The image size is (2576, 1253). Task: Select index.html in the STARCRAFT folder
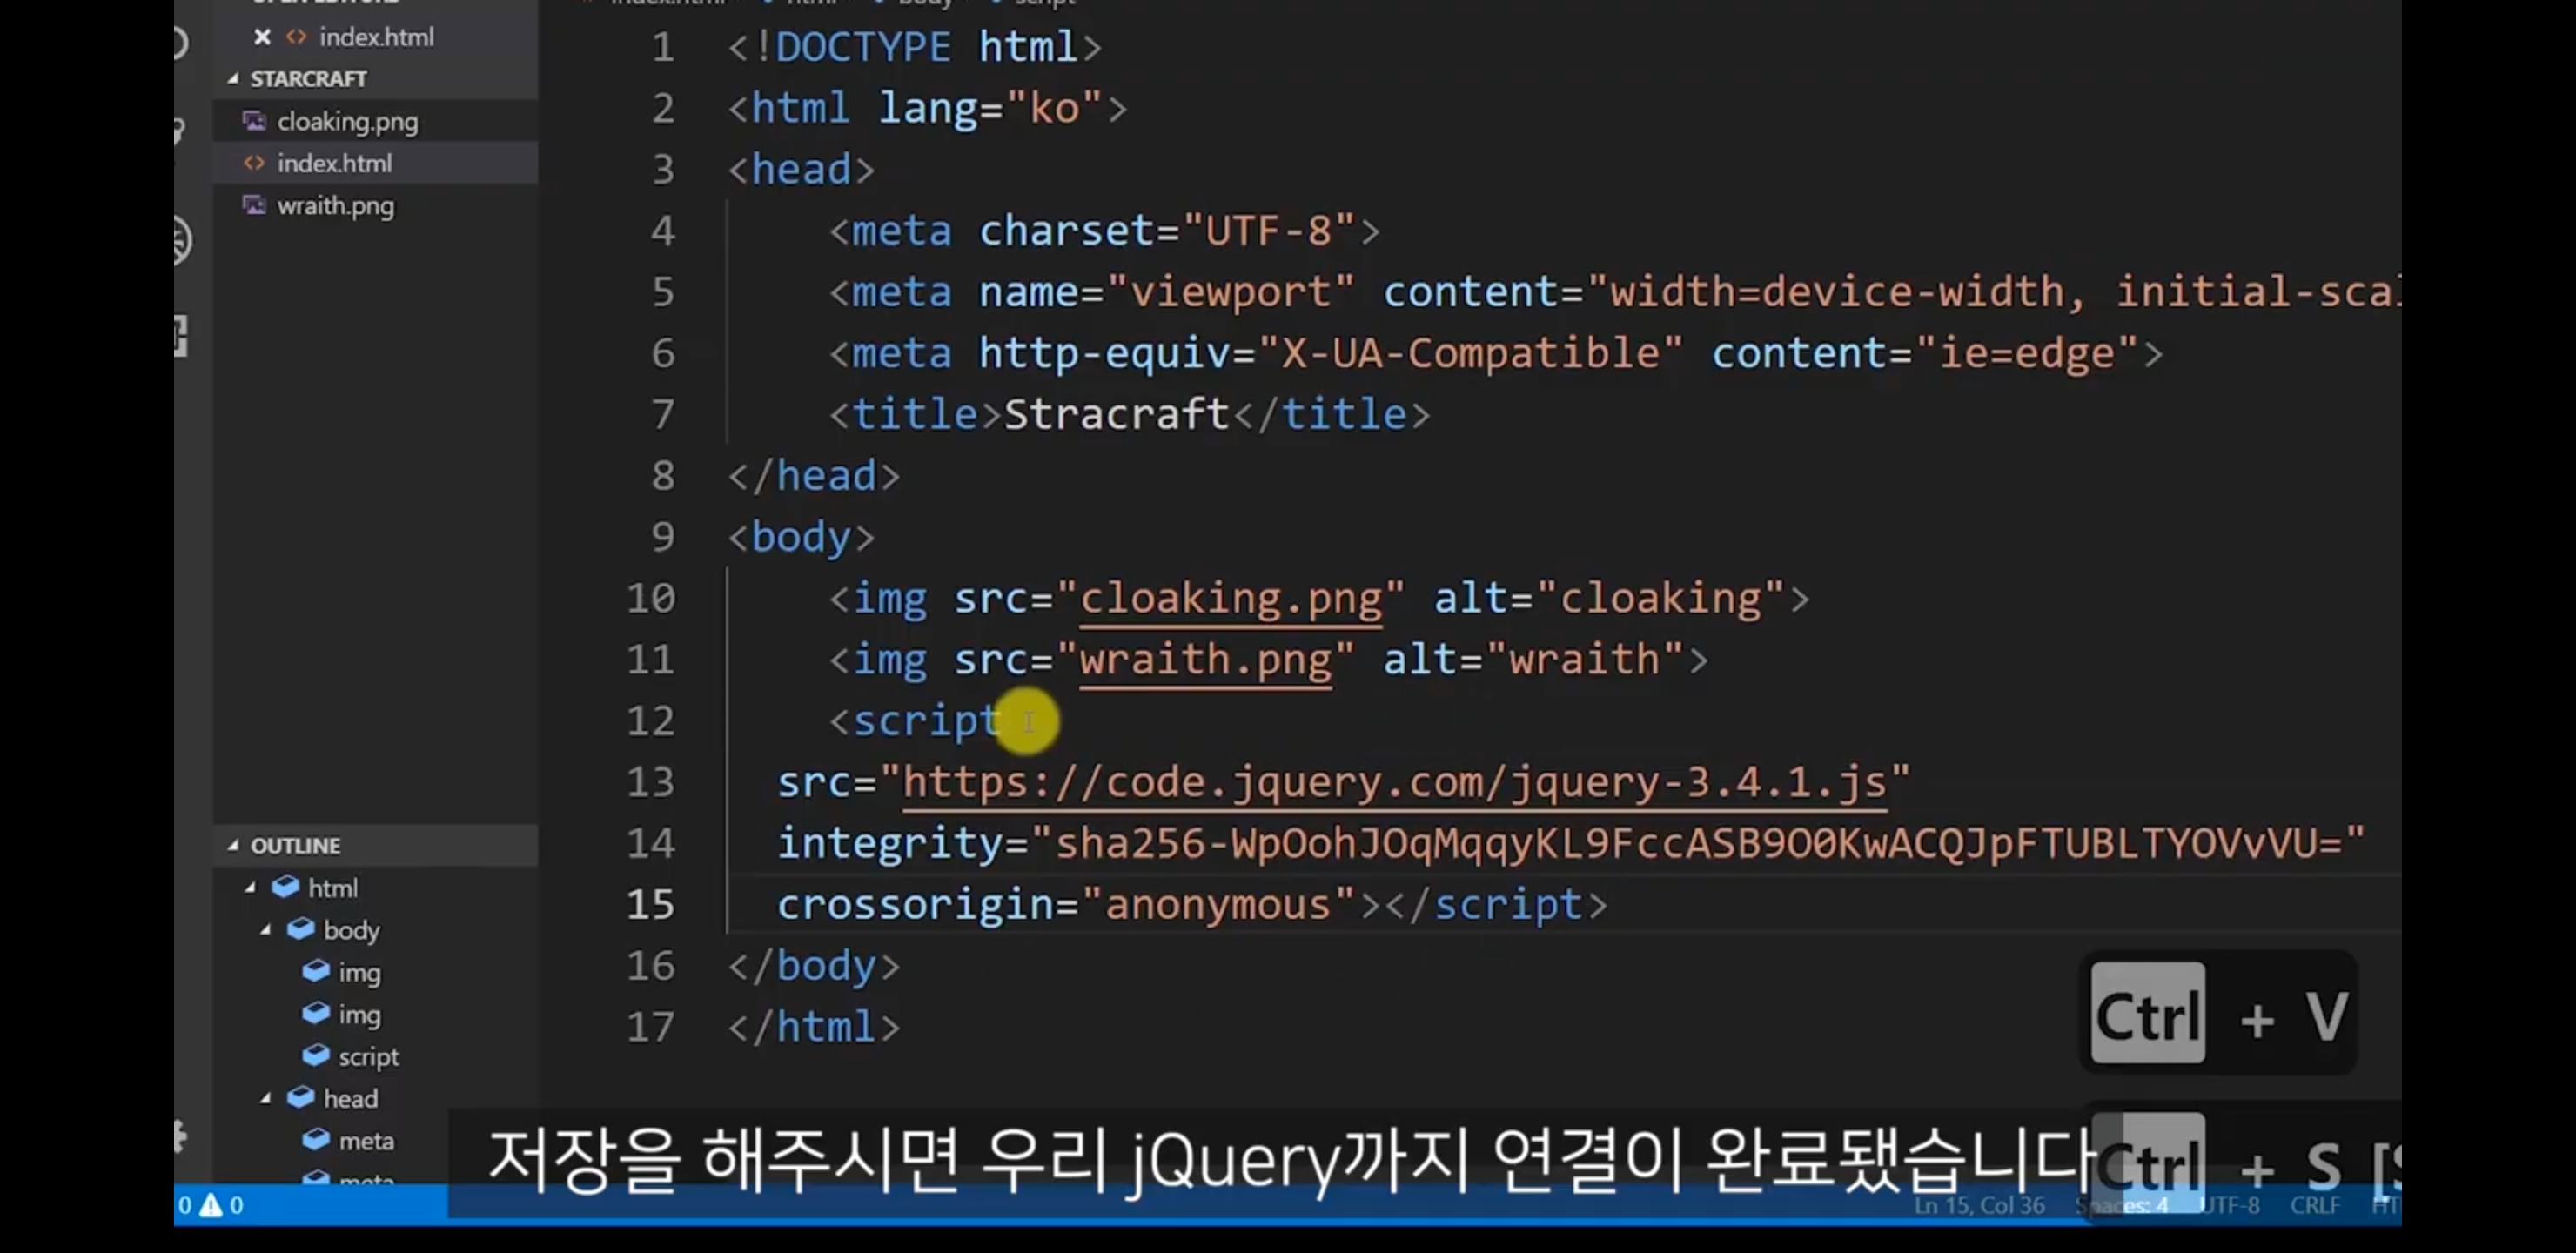coord(334,163)
